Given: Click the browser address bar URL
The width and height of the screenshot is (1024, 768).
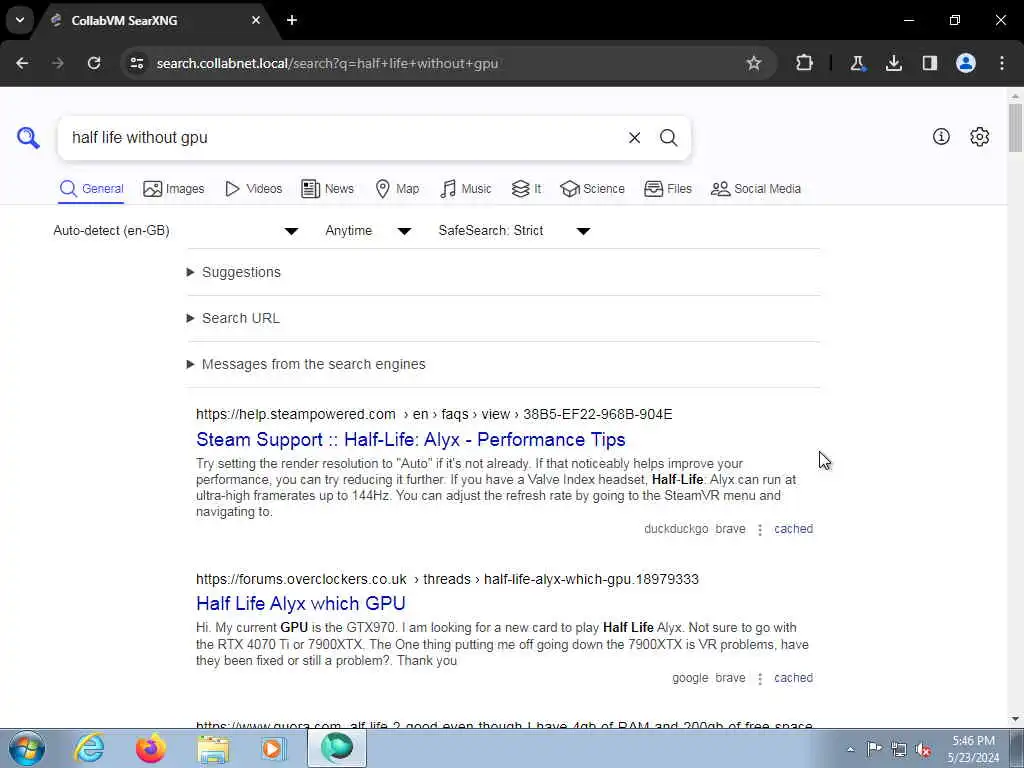Looking at the screenshot, I should pyautogui.click(x=327, y=63).
